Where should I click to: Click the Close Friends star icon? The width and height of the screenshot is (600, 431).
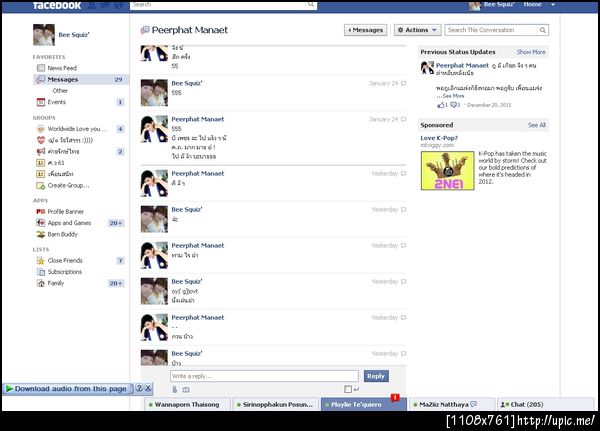point(41,261)
